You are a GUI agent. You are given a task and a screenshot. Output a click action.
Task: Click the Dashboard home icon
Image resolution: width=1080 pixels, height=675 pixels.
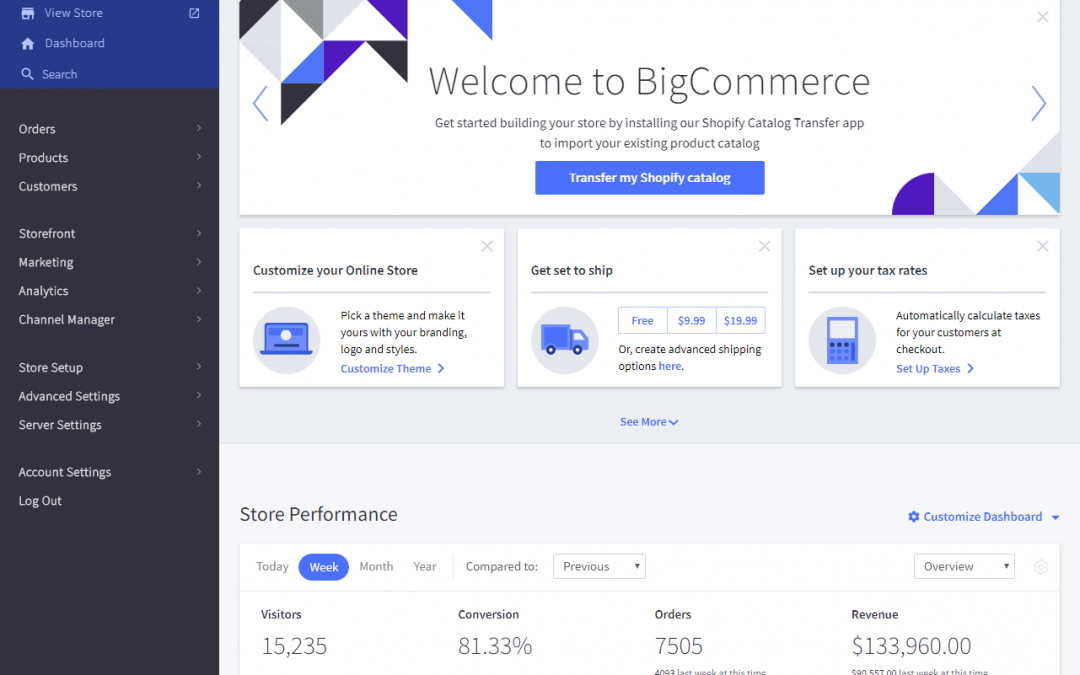[x=28, y=43]
